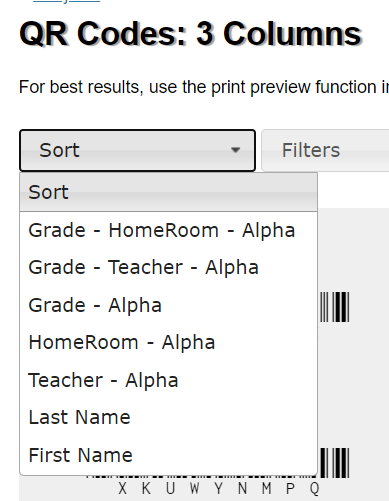Select the default Sort option in the list
389x501 pixels.
click(x=168, y=192)
